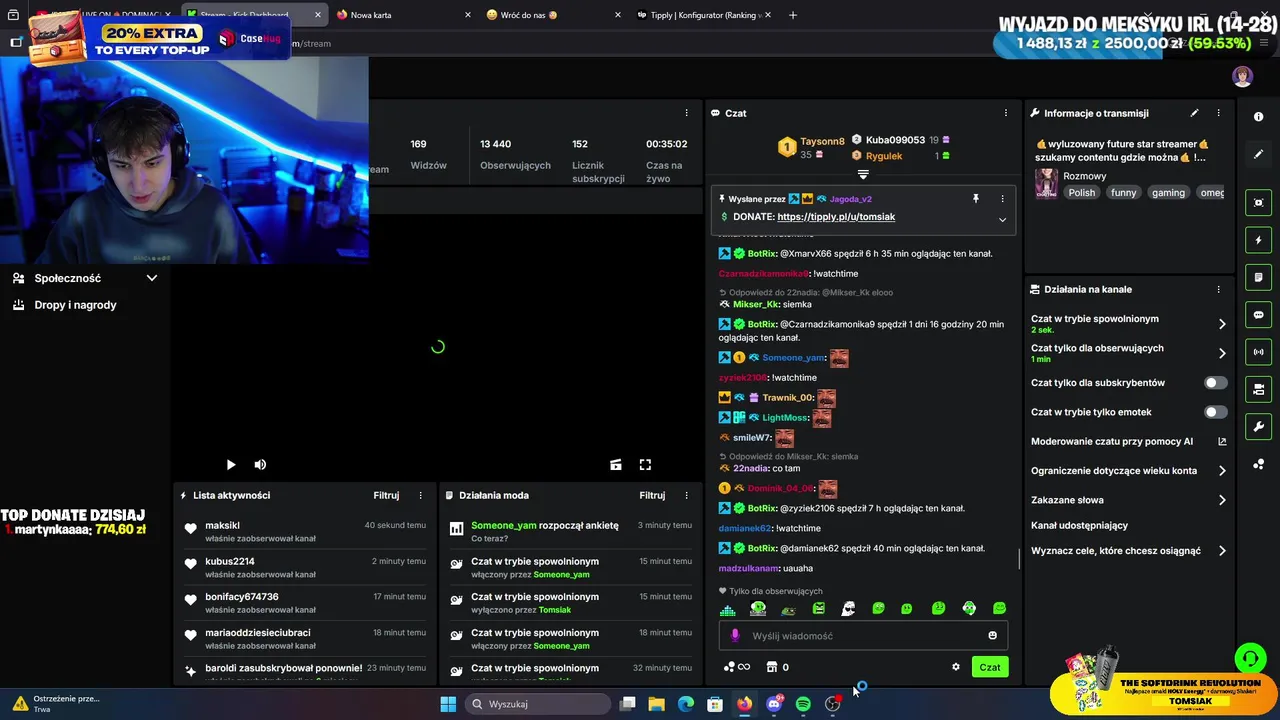Screen dimensions: 1280x720
Task: Select the chat bubble icon in right sidebar
Action: point(1258,314)
